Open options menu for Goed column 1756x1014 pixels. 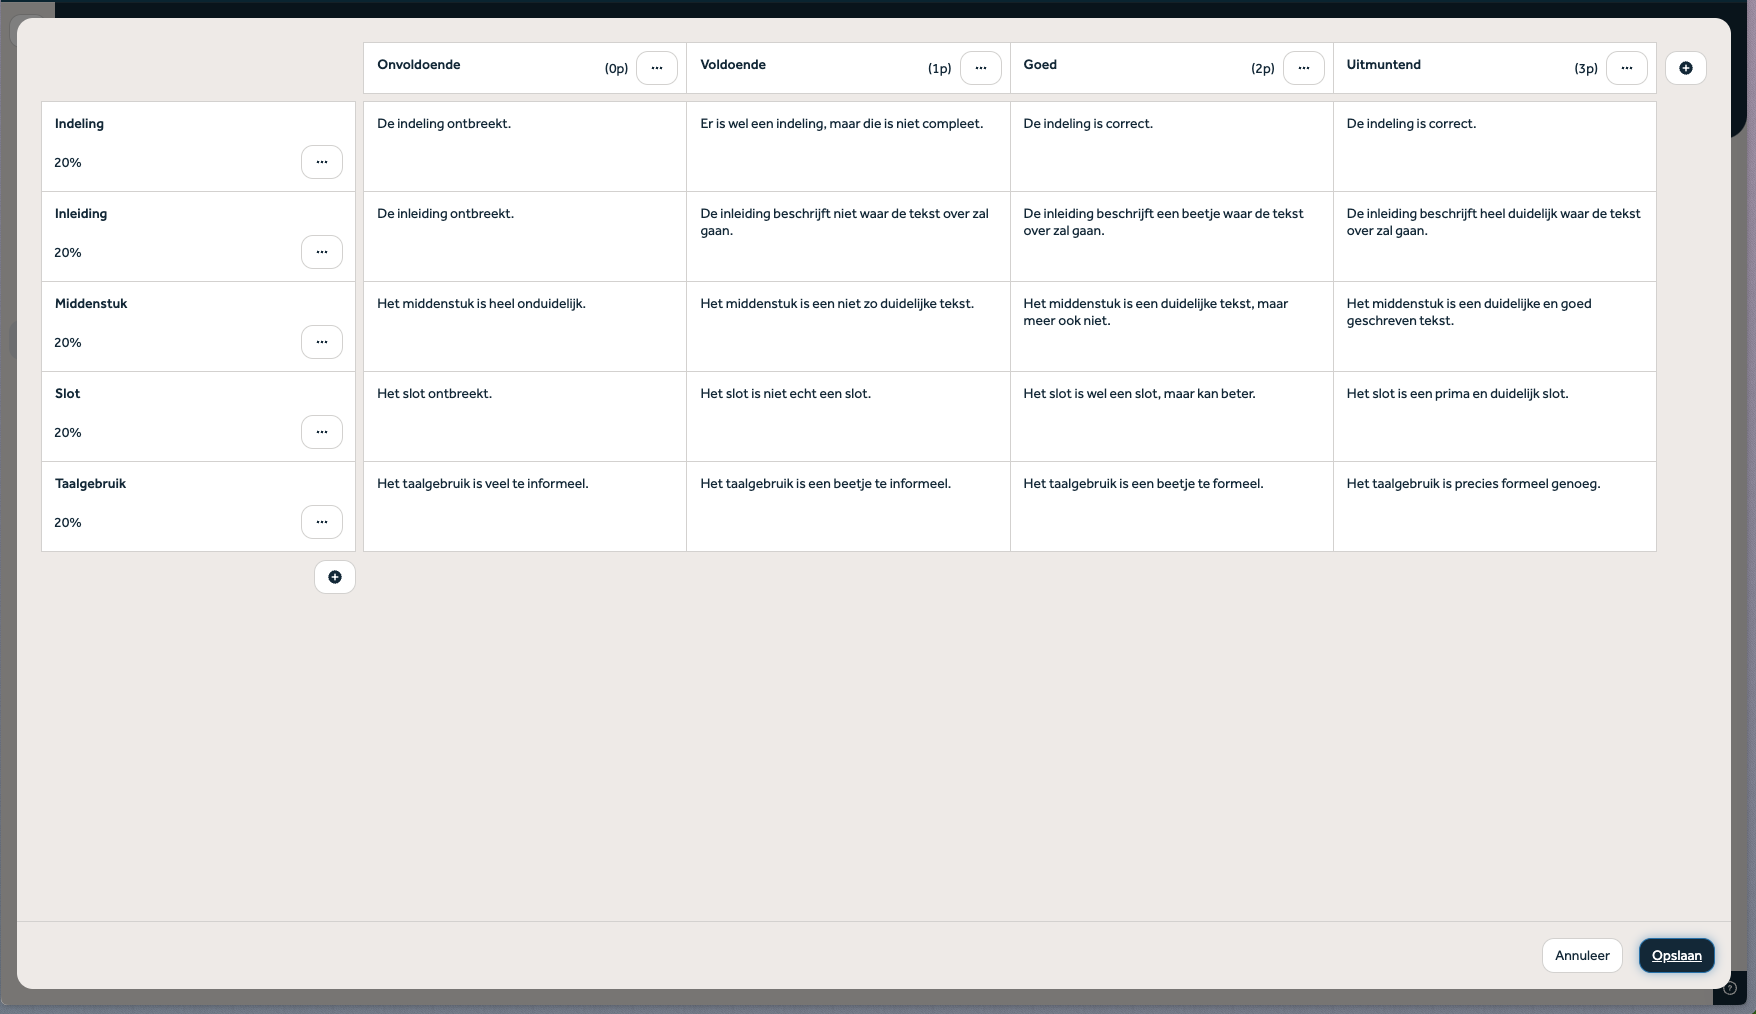tap(1304, 68)
